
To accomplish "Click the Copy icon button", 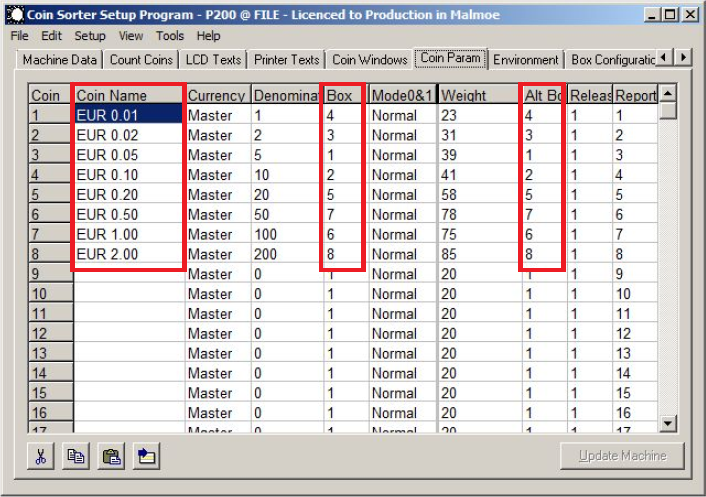I will click(76, 456).
